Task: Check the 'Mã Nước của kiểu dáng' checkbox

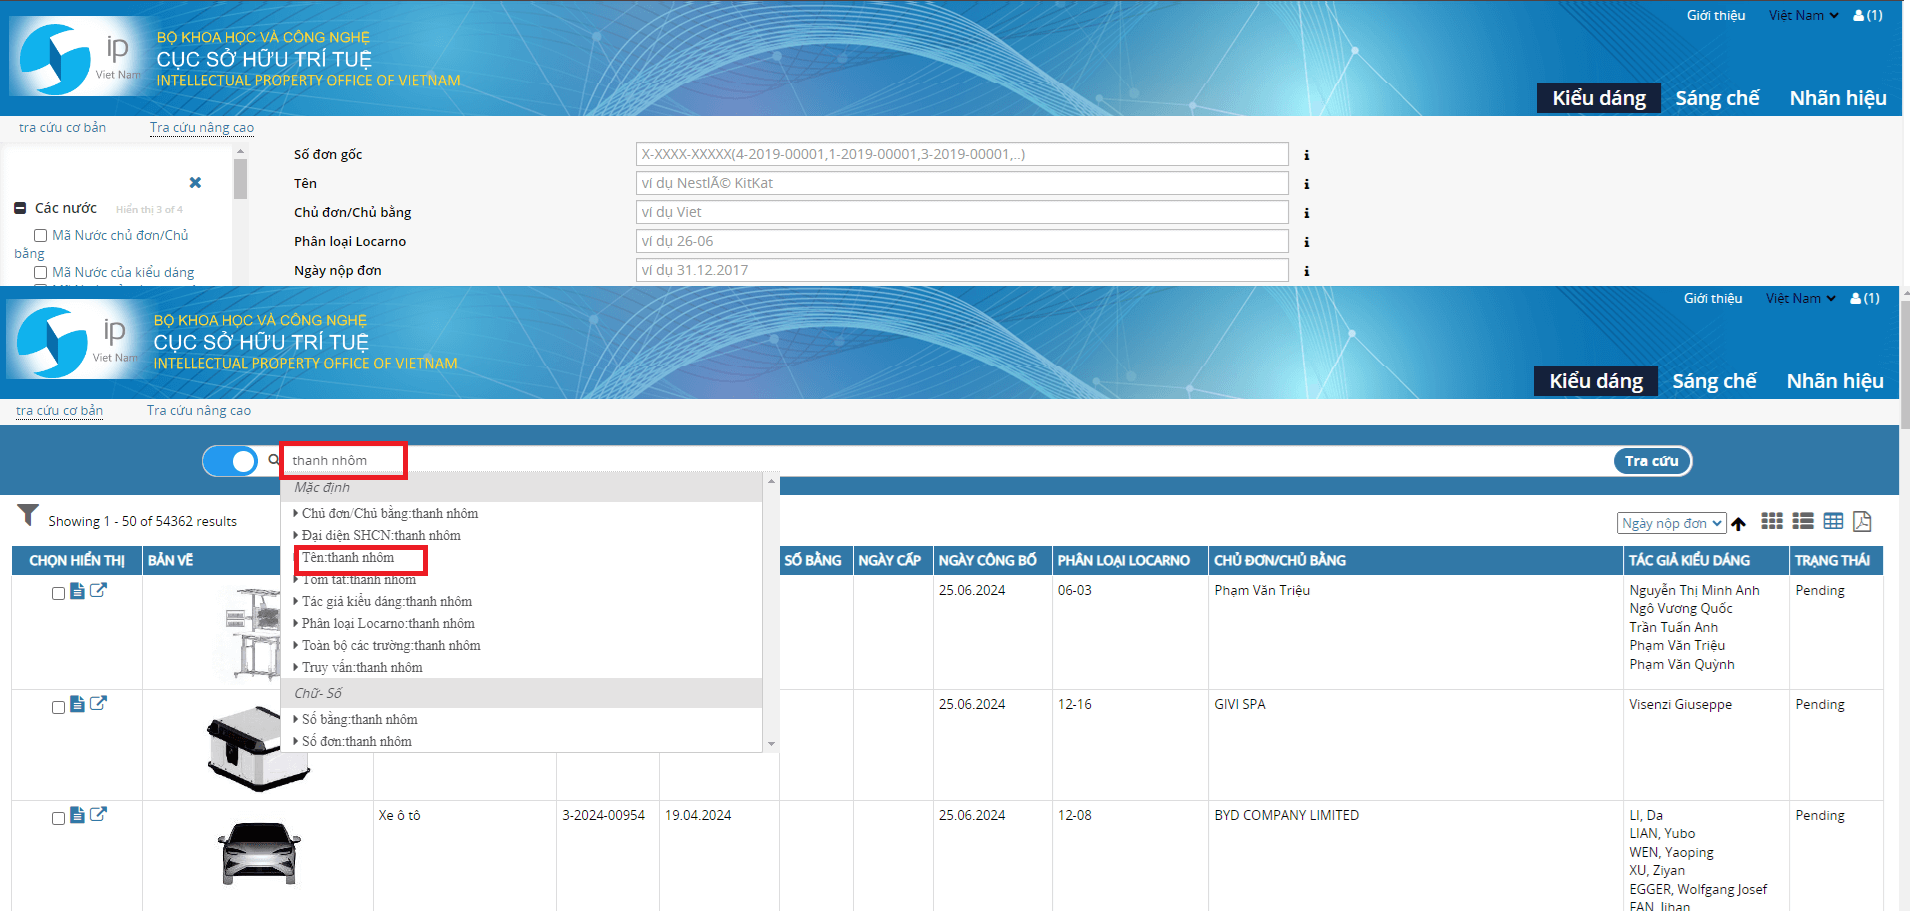Action: click(x=41, y=273)
